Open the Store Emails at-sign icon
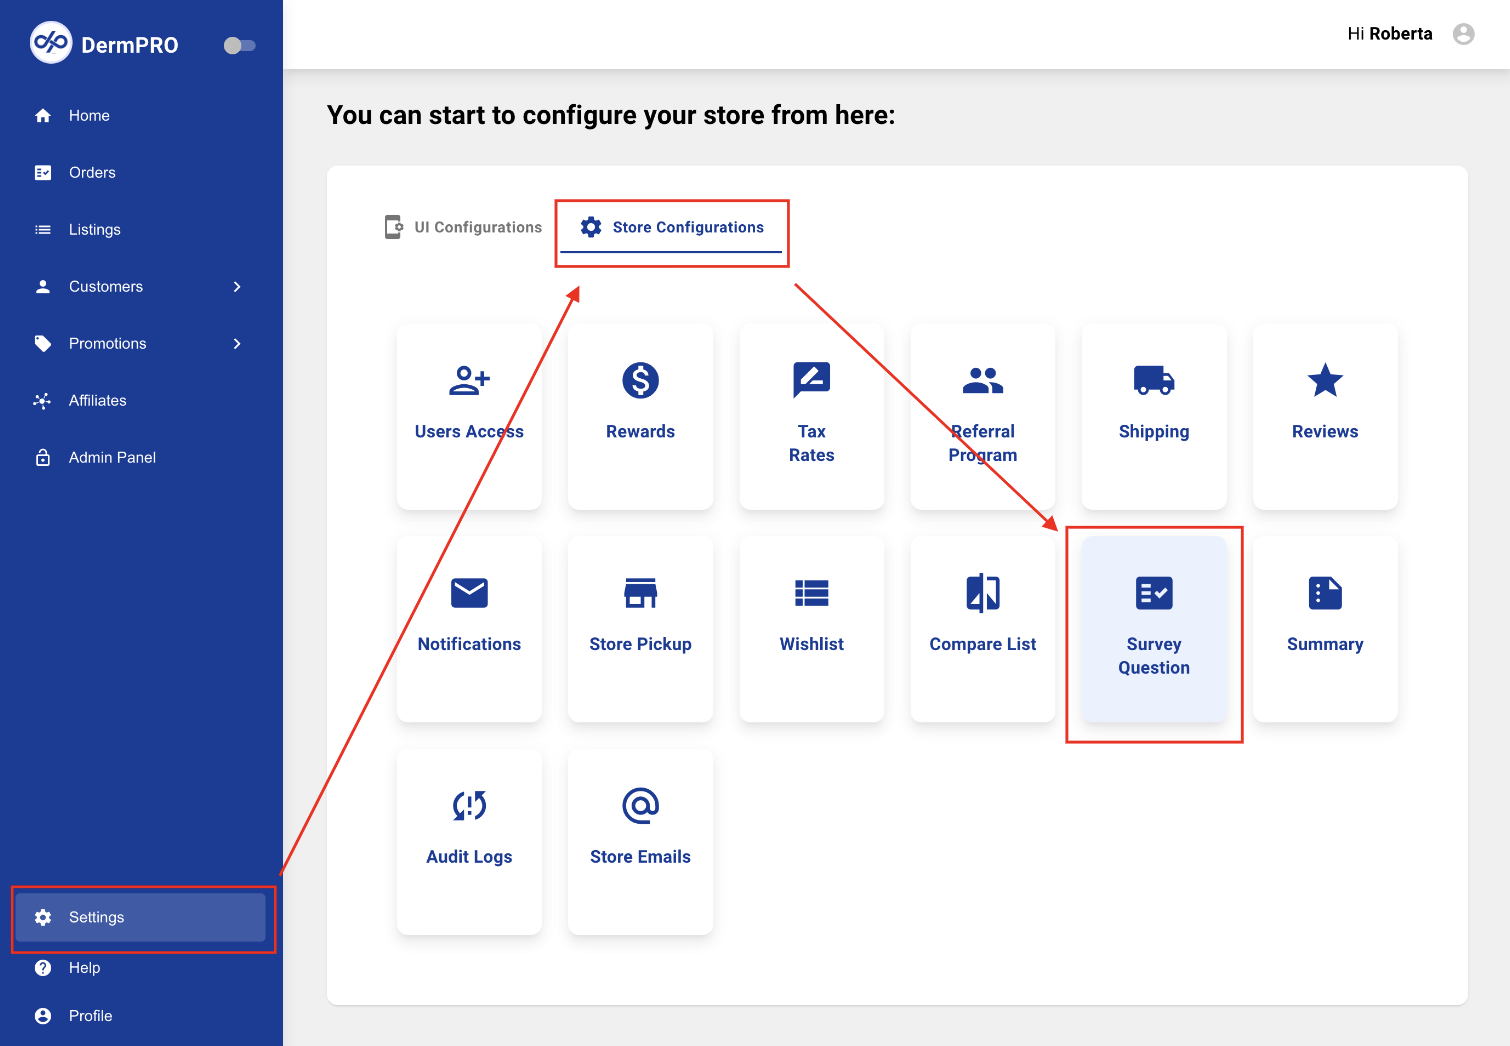Screen dimensions: 1510x1046 point(641,806)
